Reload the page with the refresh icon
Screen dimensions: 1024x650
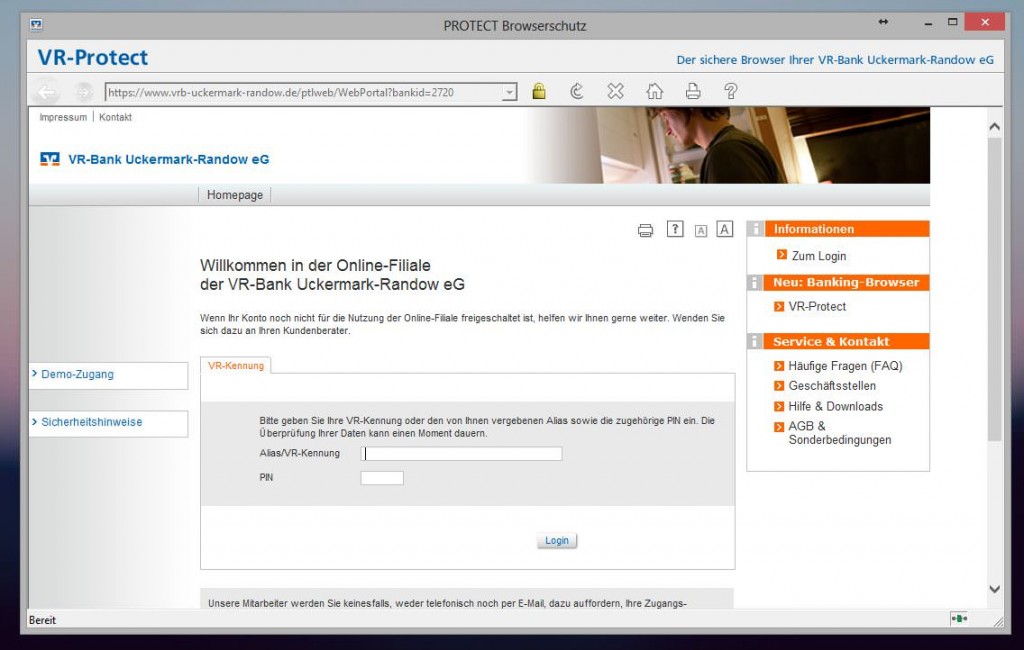coord(577,91)
